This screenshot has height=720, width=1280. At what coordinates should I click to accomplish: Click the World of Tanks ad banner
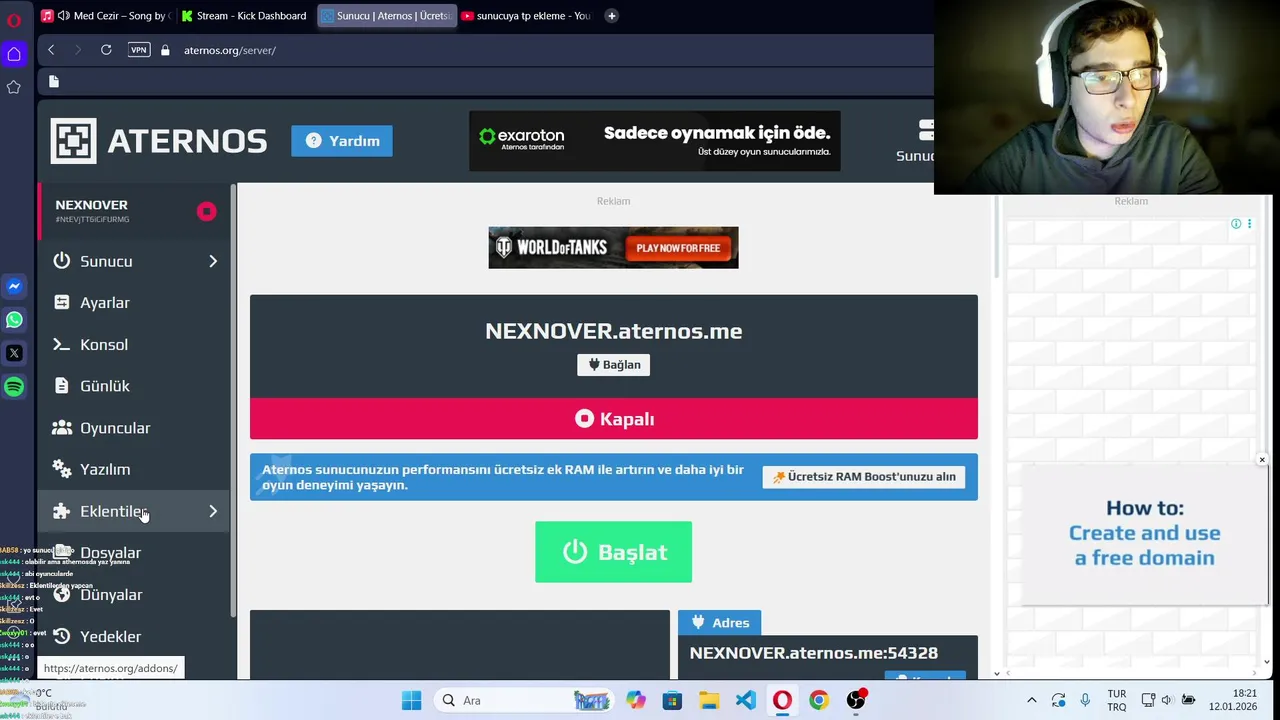tap(613, 248)
